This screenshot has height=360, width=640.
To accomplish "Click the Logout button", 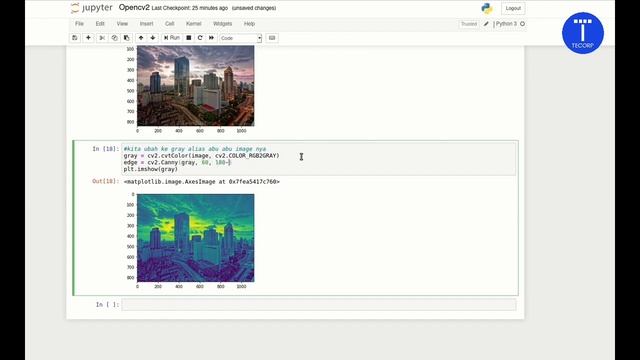I will [513, 8].
